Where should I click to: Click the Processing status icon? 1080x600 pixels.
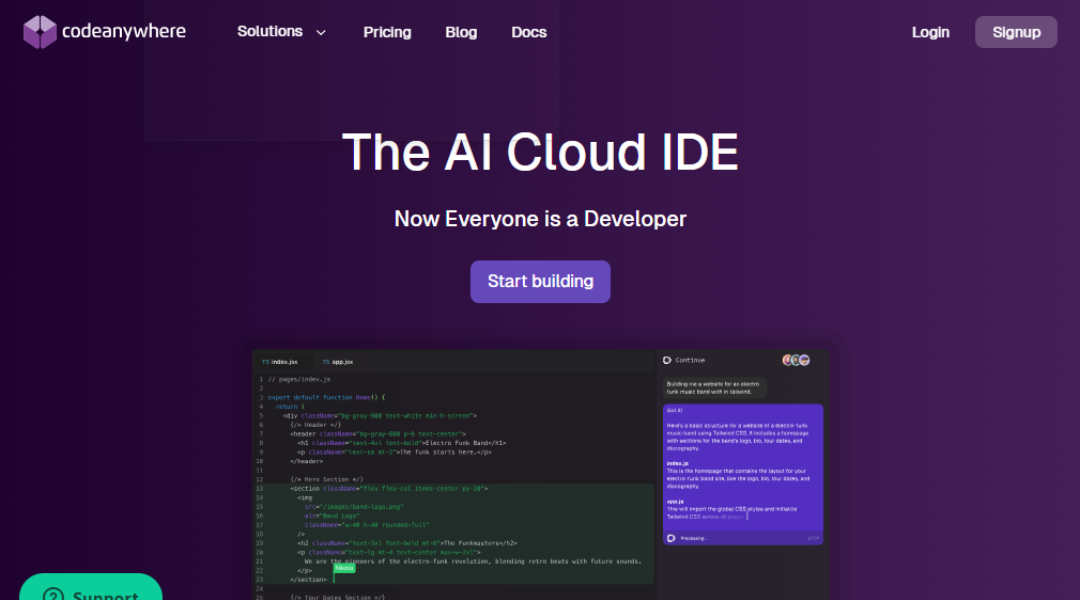coord(671,538)
